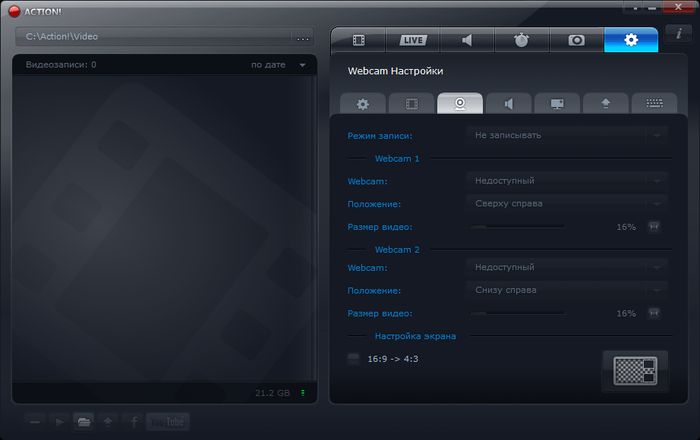This screenshot has width=700, height=440.
Task: Open the video recording tab with film icon
Action: [358, 41]
